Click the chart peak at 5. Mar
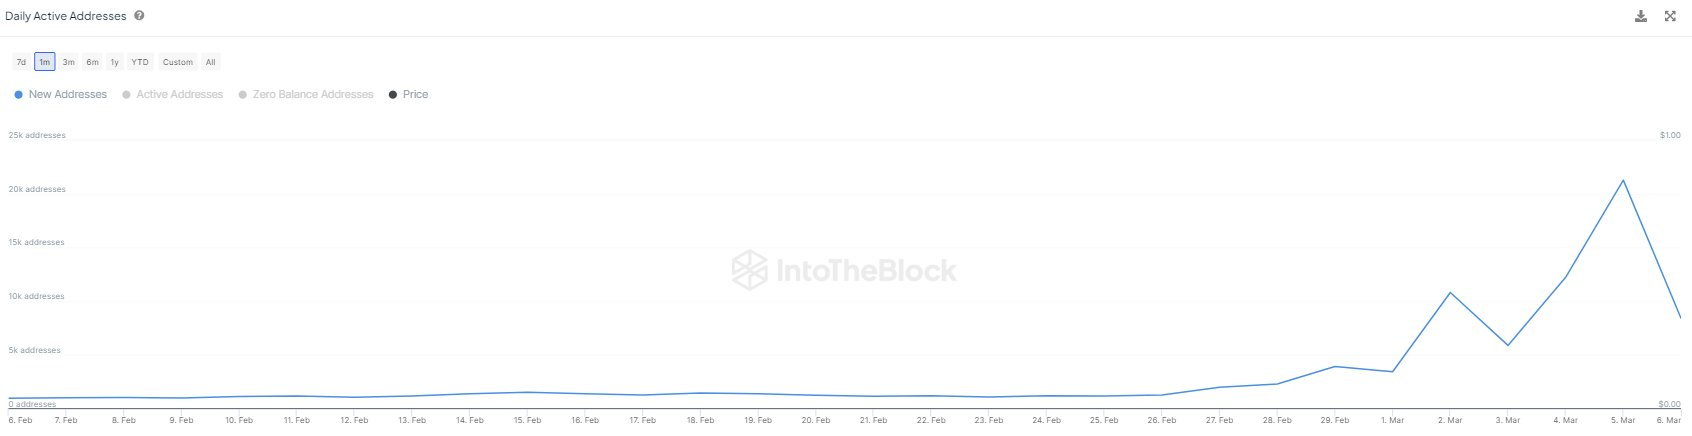The width and height of the screenshot is (1692, 436). [x=1622, y=180]
